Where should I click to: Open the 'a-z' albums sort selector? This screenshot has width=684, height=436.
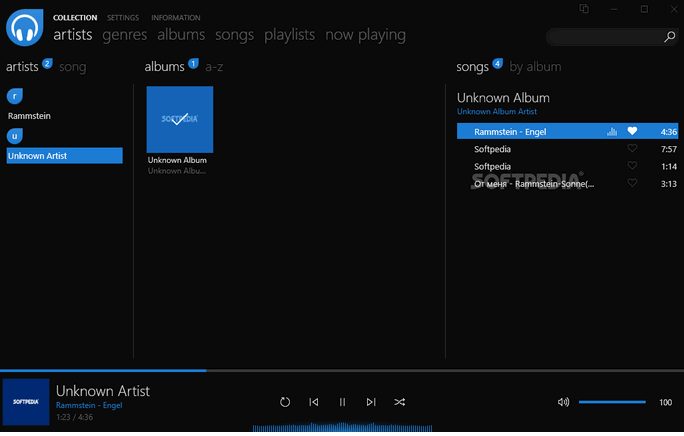pyautogui.click(x=214, y=67)
